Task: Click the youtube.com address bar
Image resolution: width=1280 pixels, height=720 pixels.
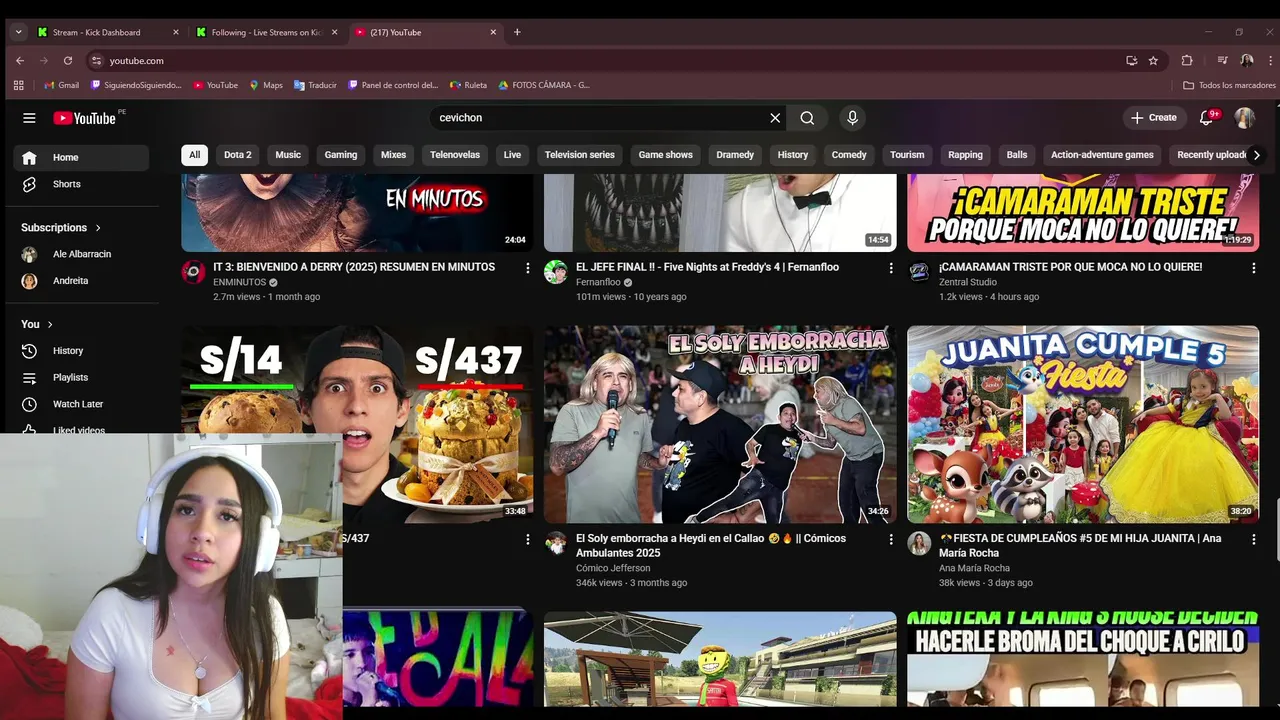Action: pos(600,61)
